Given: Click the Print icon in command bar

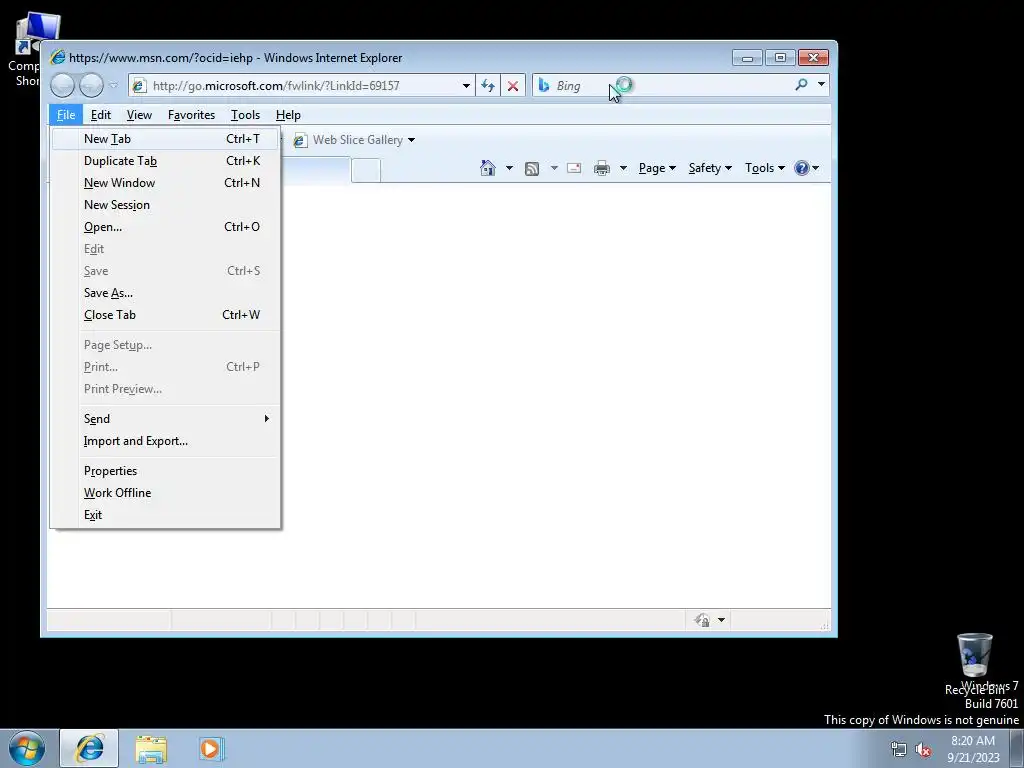Looking at the screenshot, I should click(x=602, y=168).
